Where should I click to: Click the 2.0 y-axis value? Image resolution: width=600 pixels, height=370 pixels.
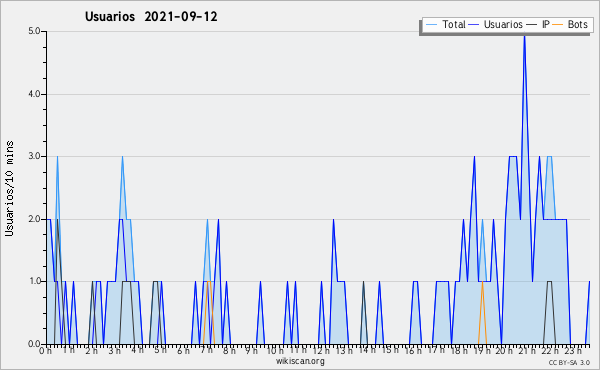click(34, 219)
